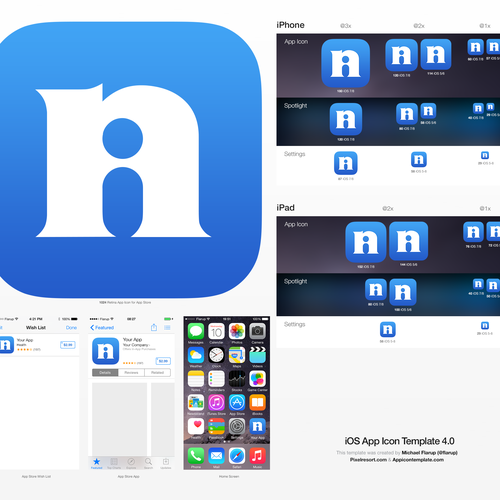Go back to Featured

tap(102, 328)
